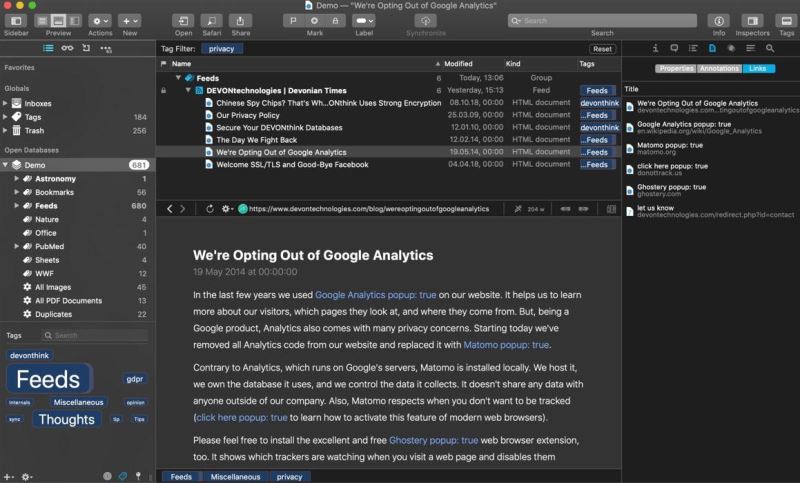Select the sidebar reading list glasses icon

pyautogui.click(x=67, y=48)
